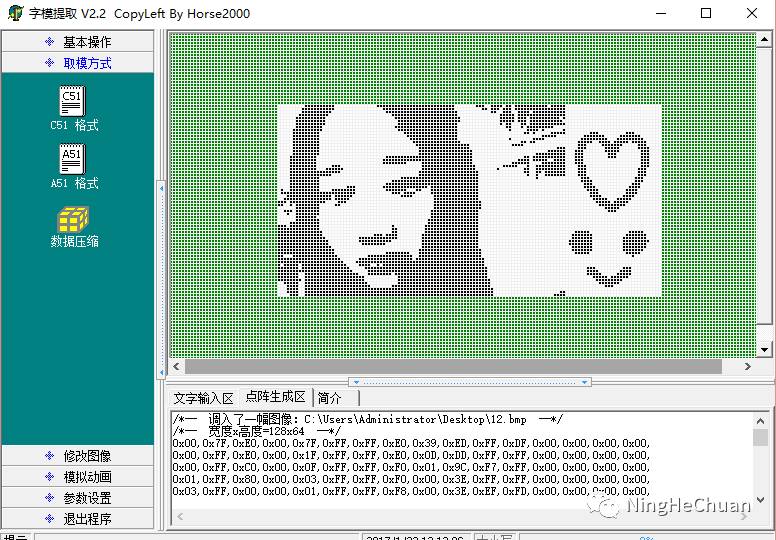Switch to the 文字输入区 tab
The image size is (776, 540).
pos(203,398)
